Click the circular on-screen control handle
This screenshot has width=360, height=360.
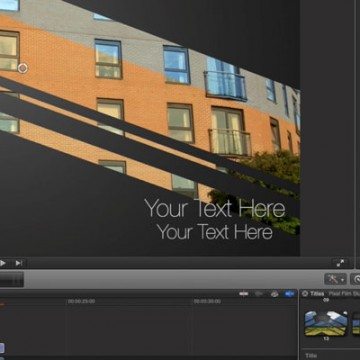pos(23,68)
